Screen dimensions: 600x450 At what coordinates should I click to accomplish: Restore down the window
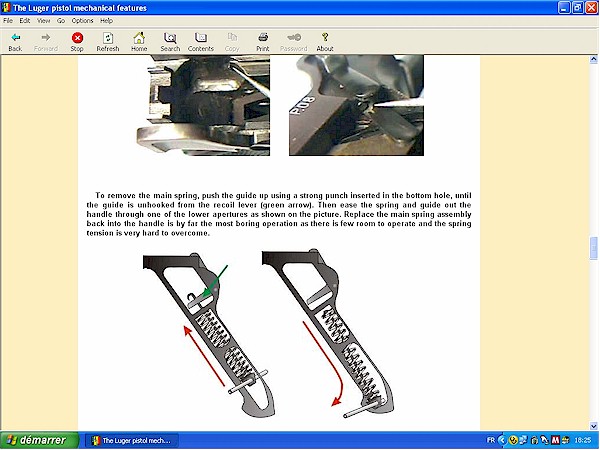(x=578, y=8)
